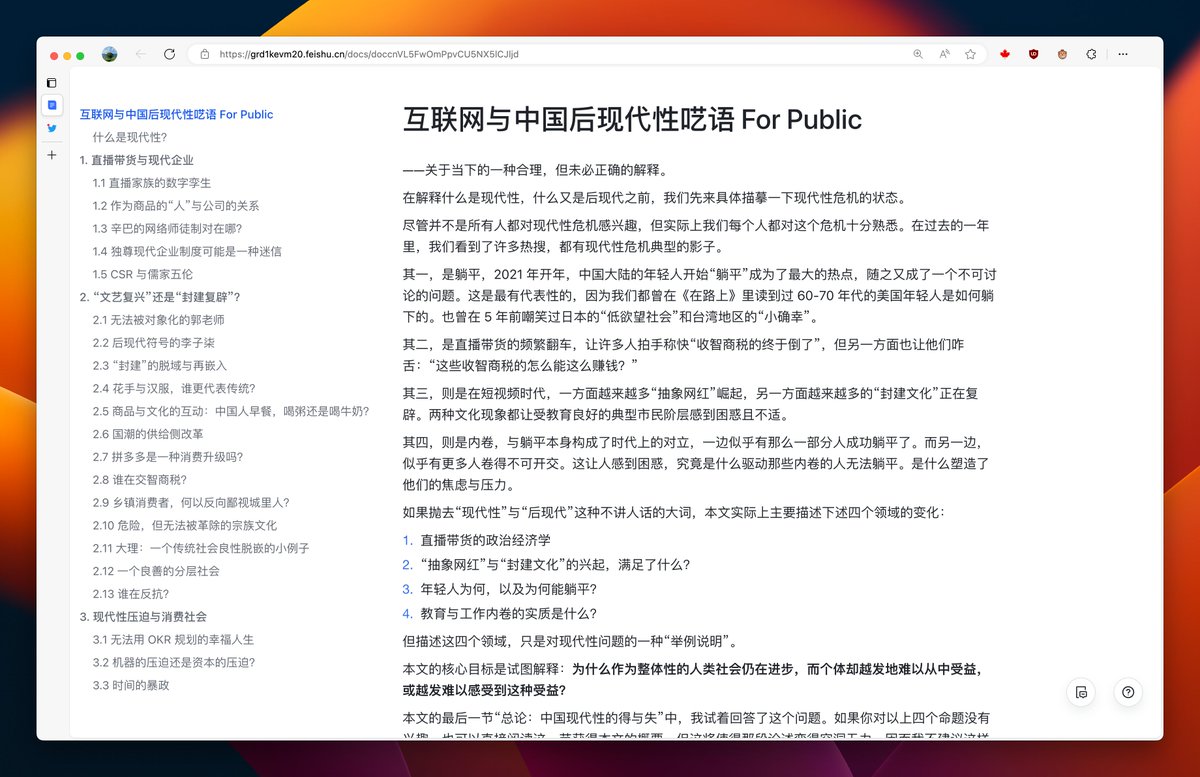Screen dimensions: 1200x777
Task: Jump to 2.3 “封建”的脱域与再嵌入
Action: (x=160, y=365)
